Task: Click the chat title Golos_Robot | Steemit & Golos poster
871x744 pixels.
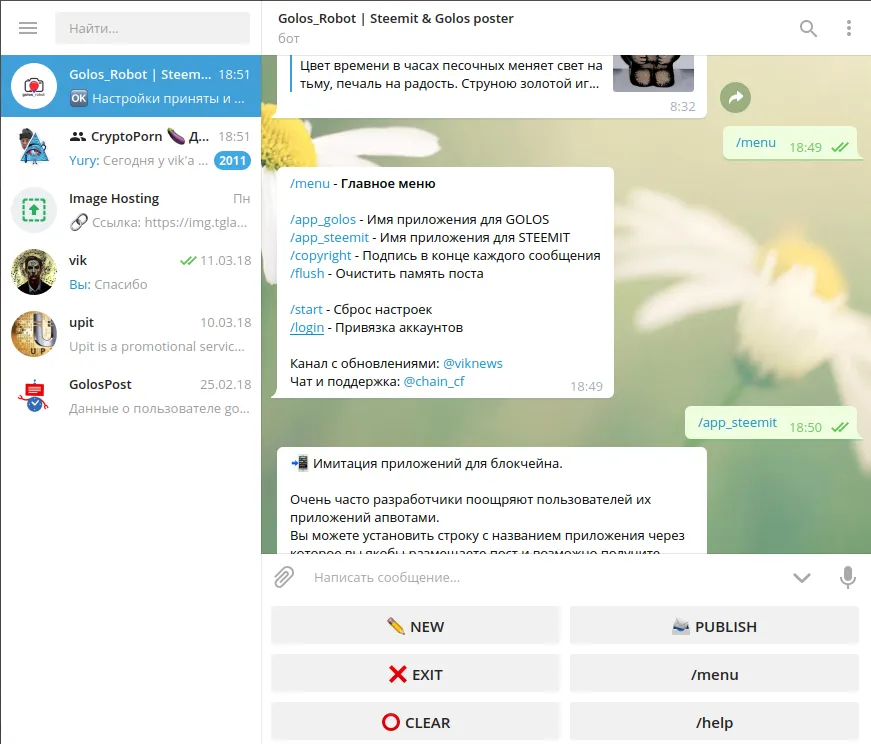Action: coord(396,18)
